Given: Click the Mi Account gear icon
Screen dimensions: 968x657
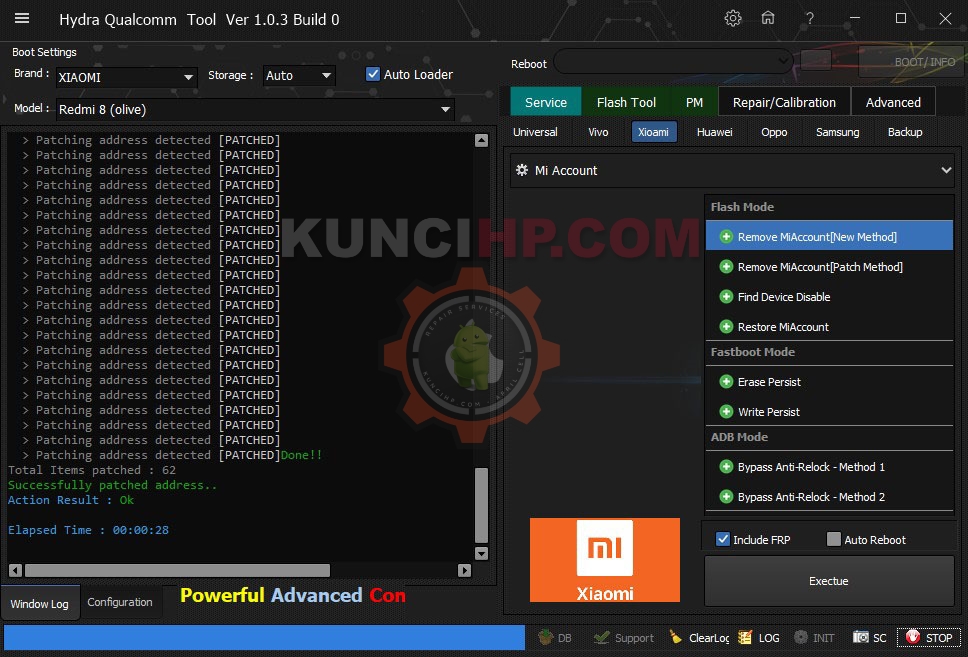Looking at the screenshot, I should [522, 170].
